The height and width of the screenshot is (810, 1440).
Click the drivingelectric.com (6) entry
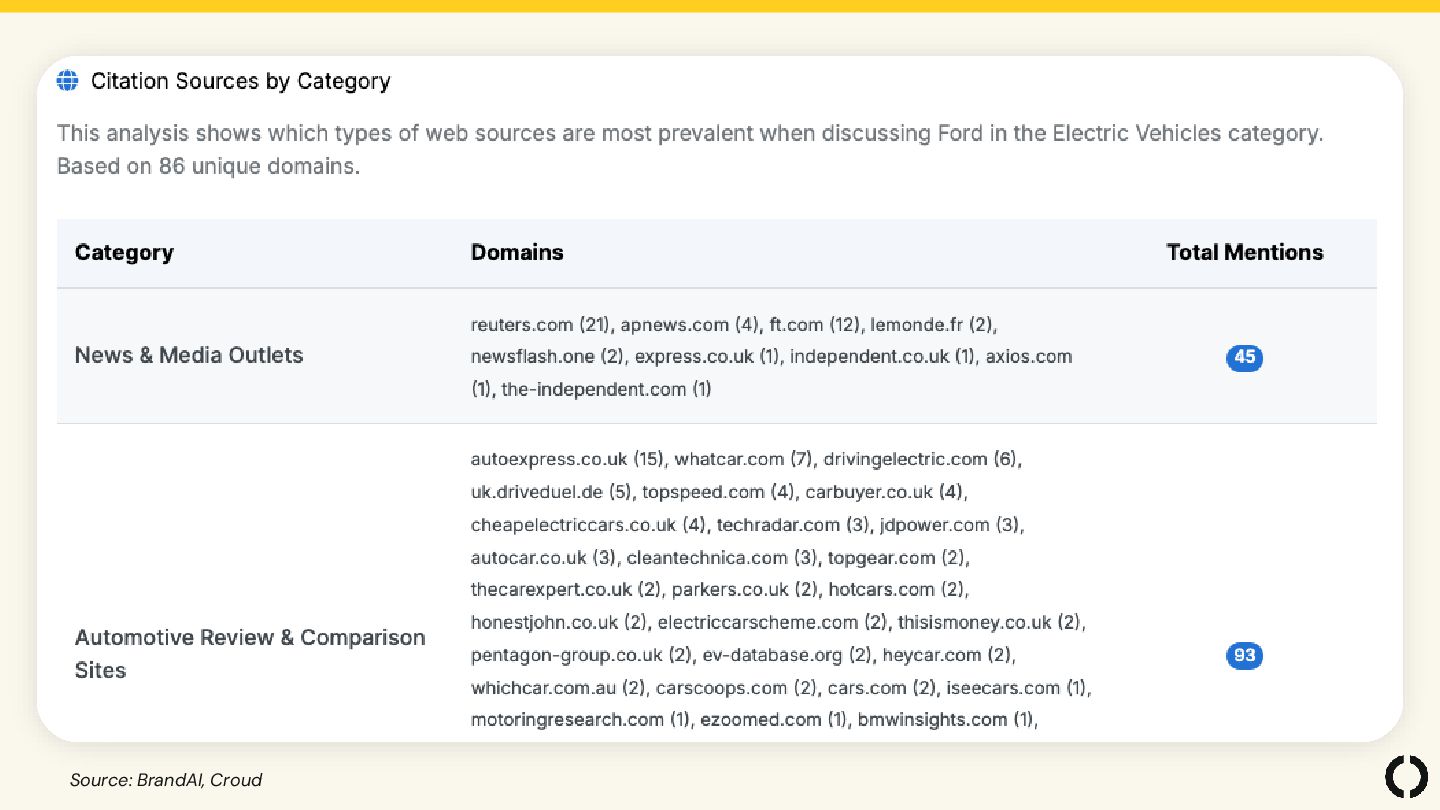920,459
